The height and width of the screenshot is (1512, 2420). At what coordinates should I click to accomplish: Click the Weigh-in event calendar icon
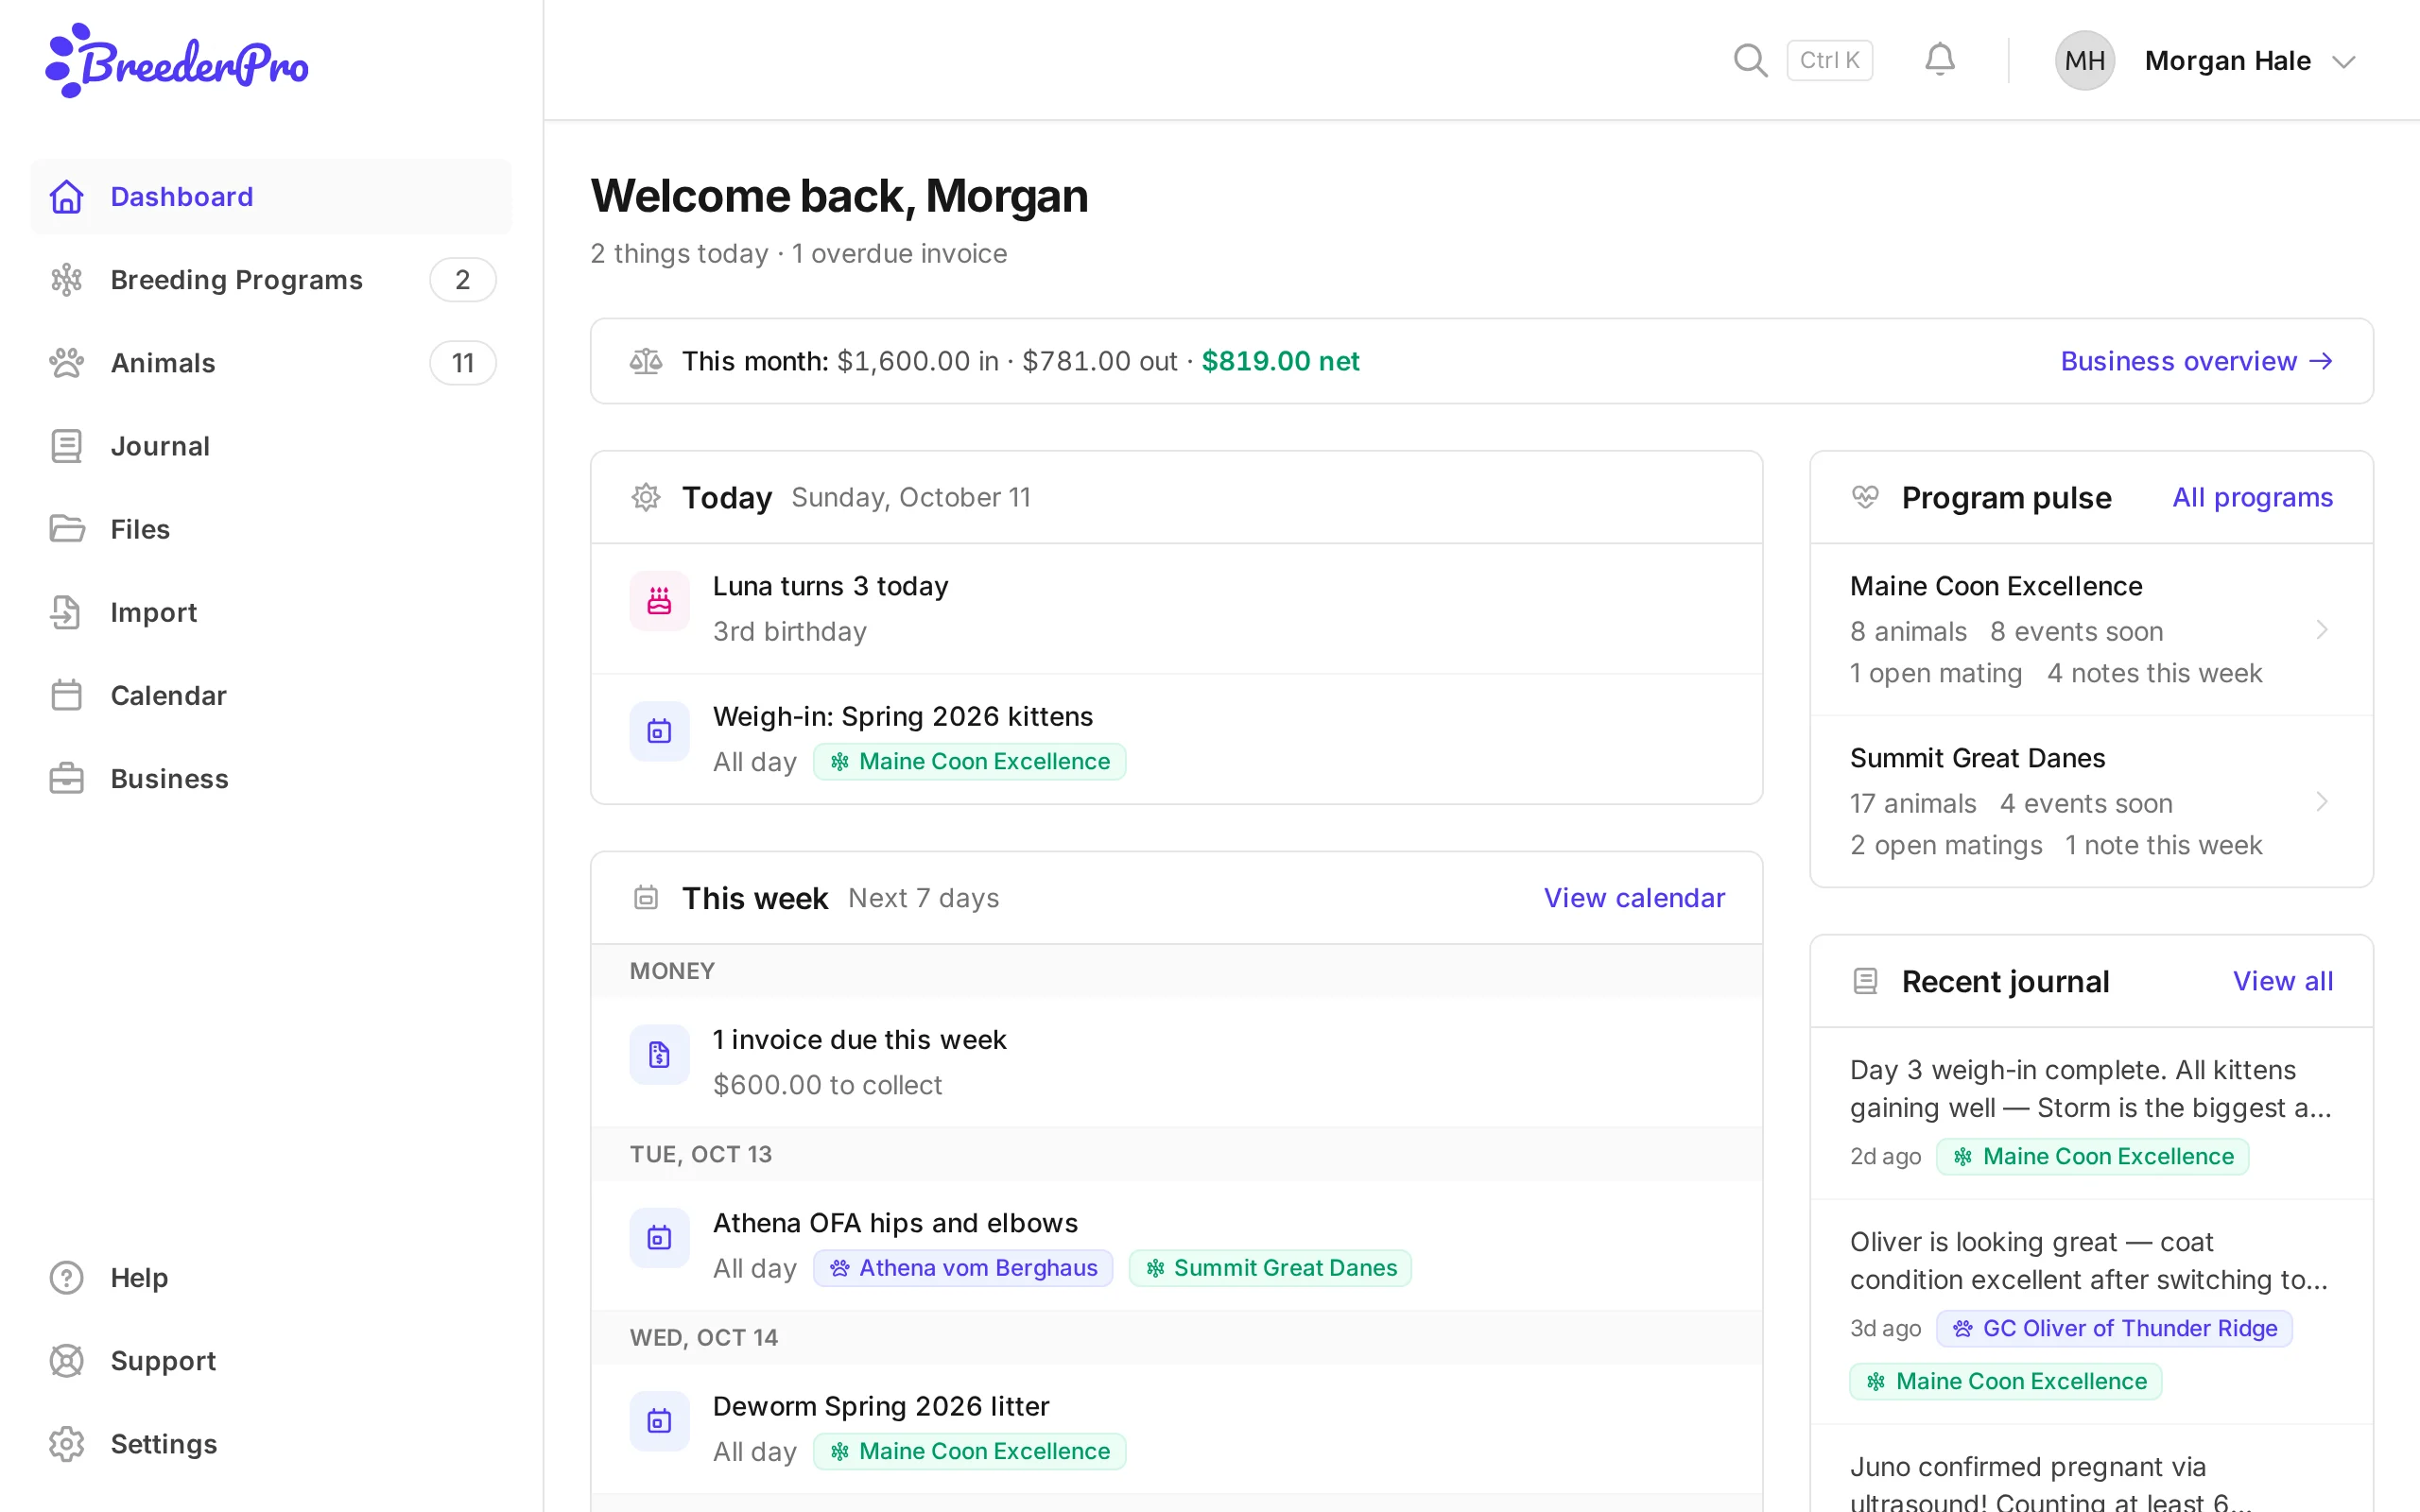click(659, 732)
